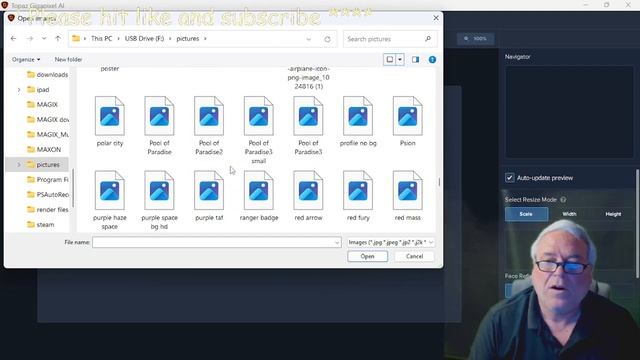Go up one folder level

click(58, 39)
